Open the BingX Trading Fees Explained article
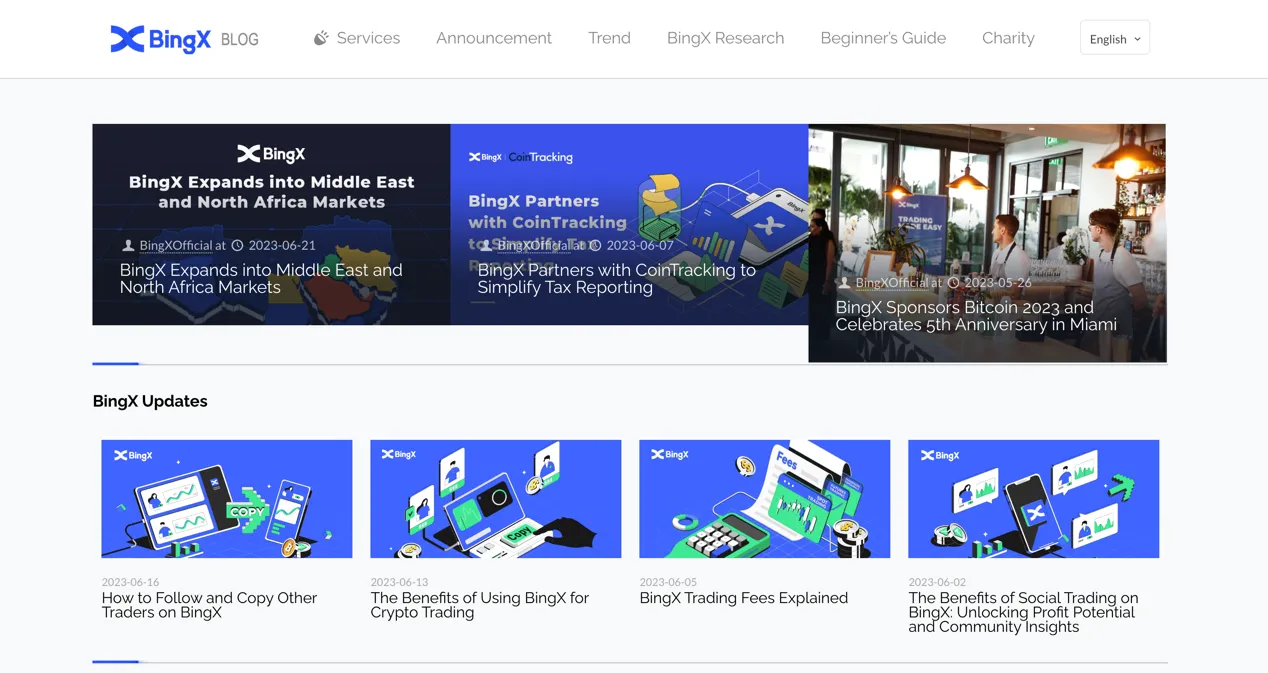Screen dimensions: 1268x673 coord(744,598)
